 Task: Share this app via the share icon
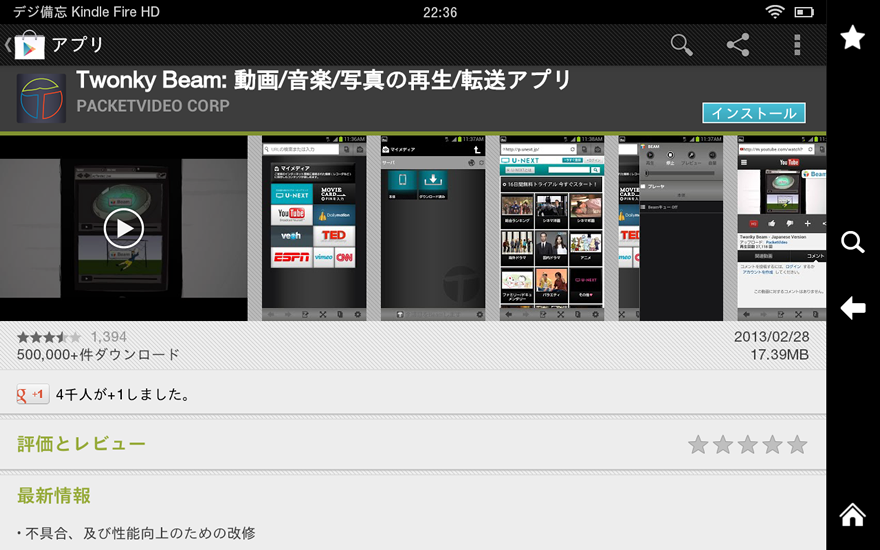[x=738, y=45]
